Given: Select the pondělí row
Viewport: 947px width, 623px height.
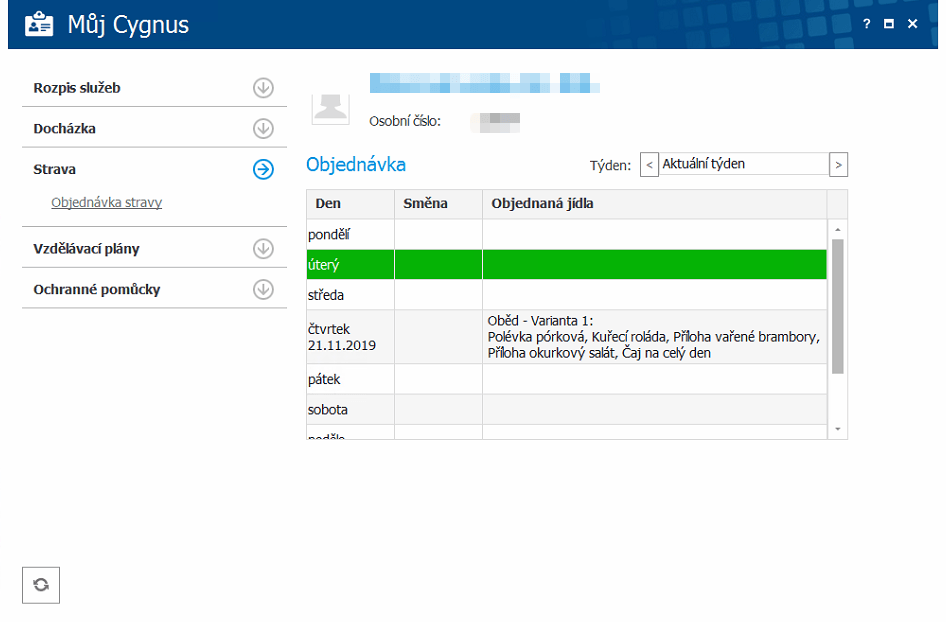Looking at the screenshot, I should point(567,234).
